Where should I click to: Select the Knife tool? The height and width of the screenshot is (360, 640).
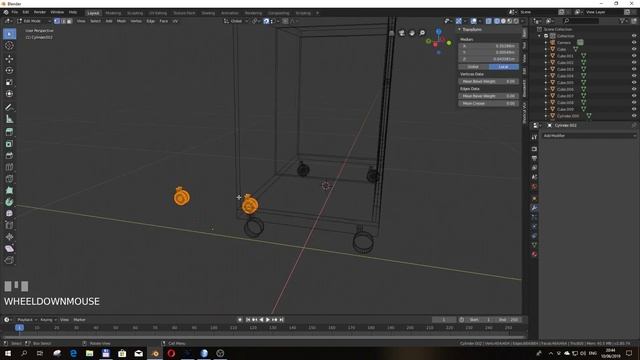click(x=9, y=179)
